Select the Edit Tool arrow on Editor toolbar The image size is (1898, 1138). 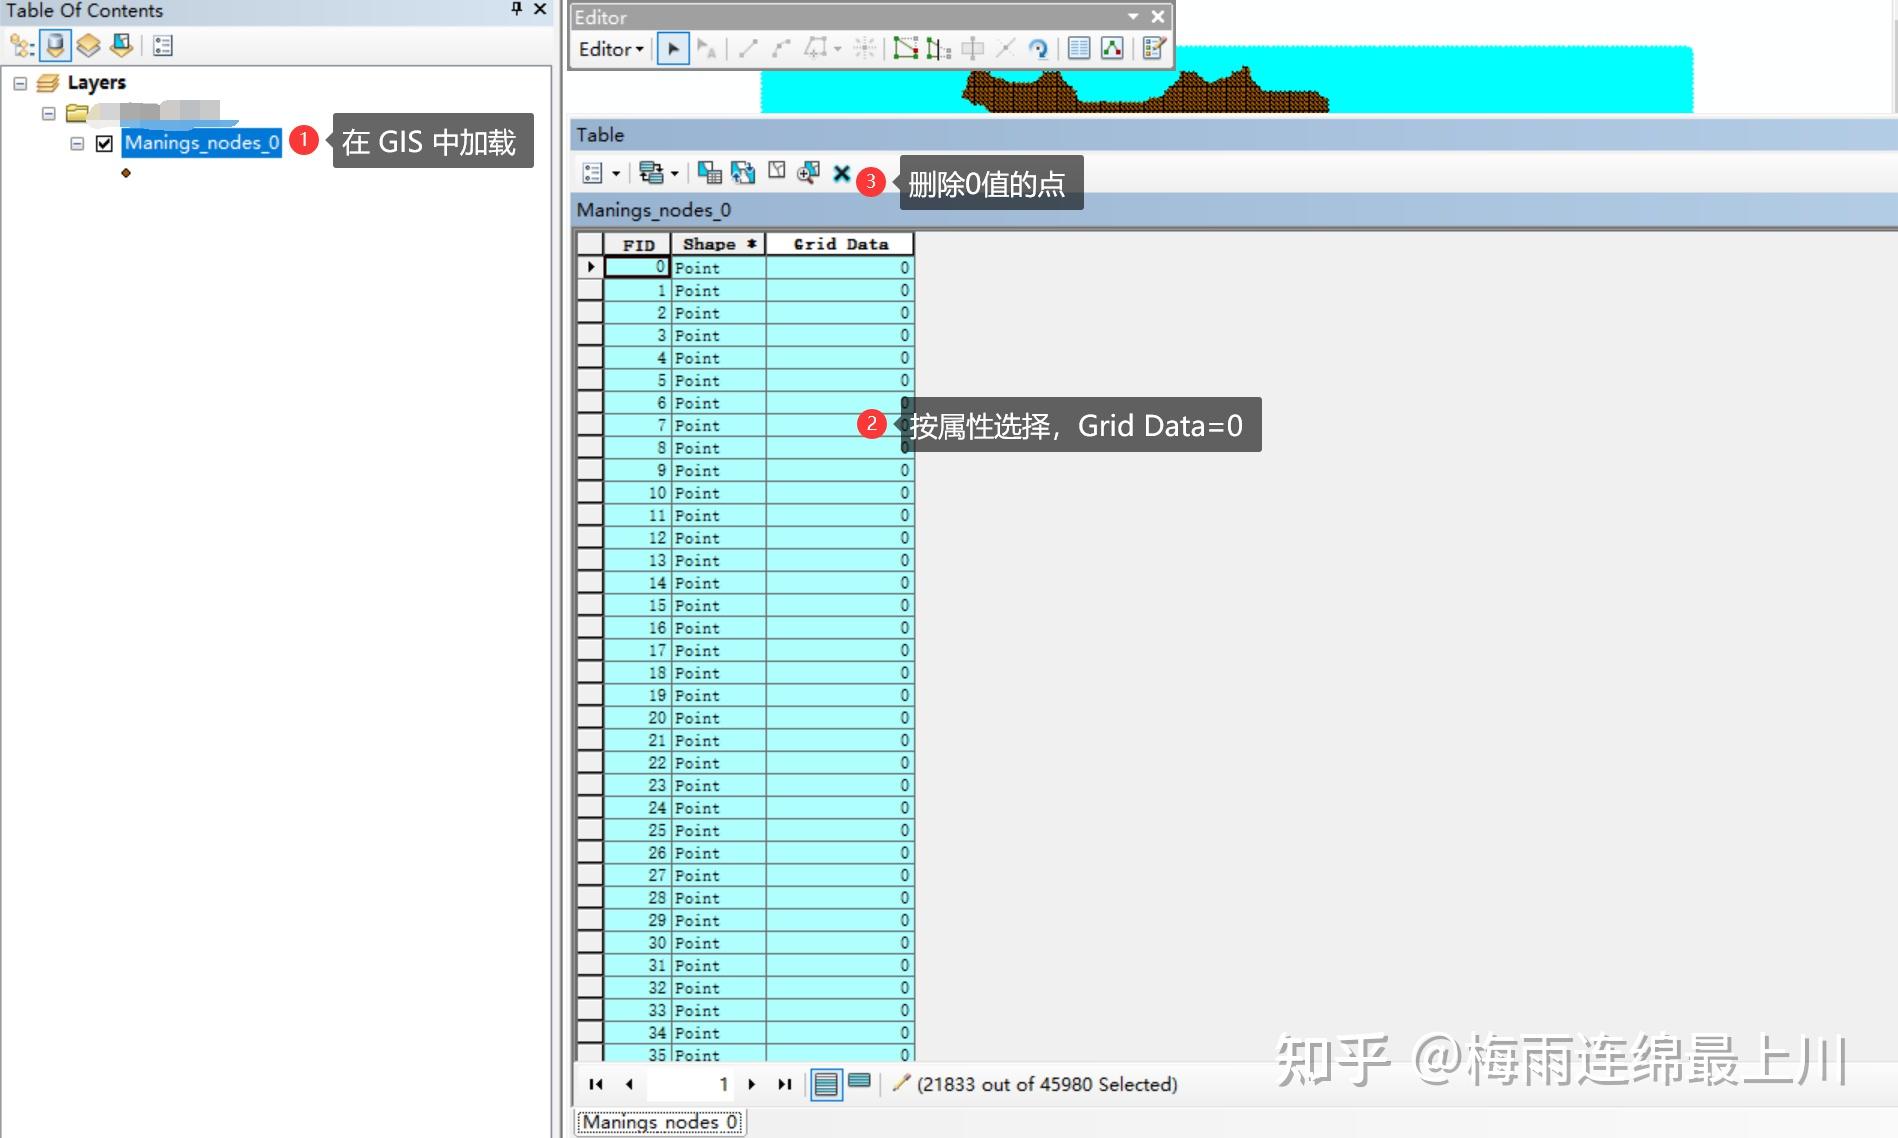tap(673, 48)
